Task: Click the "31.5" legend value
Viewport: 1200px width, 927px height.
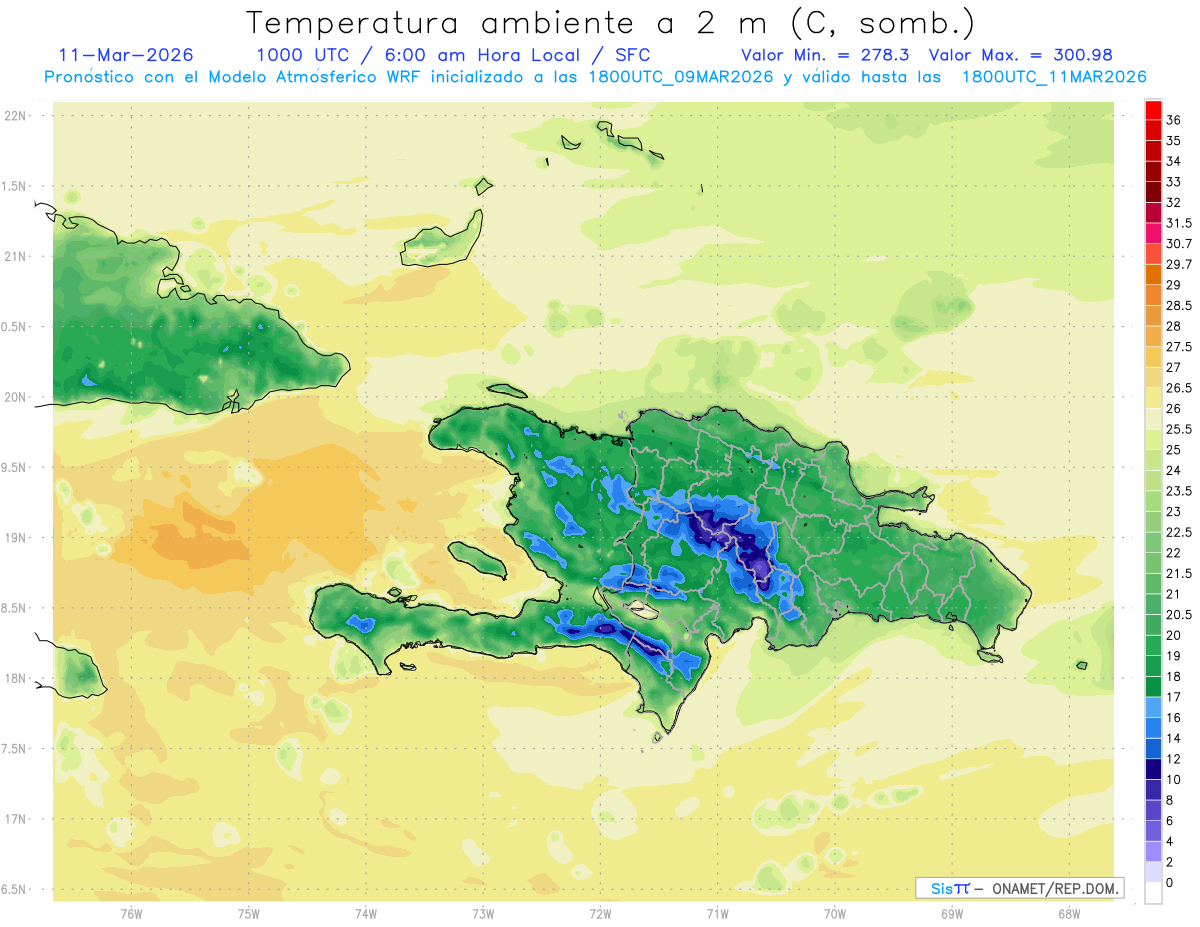Action: 1179,223
